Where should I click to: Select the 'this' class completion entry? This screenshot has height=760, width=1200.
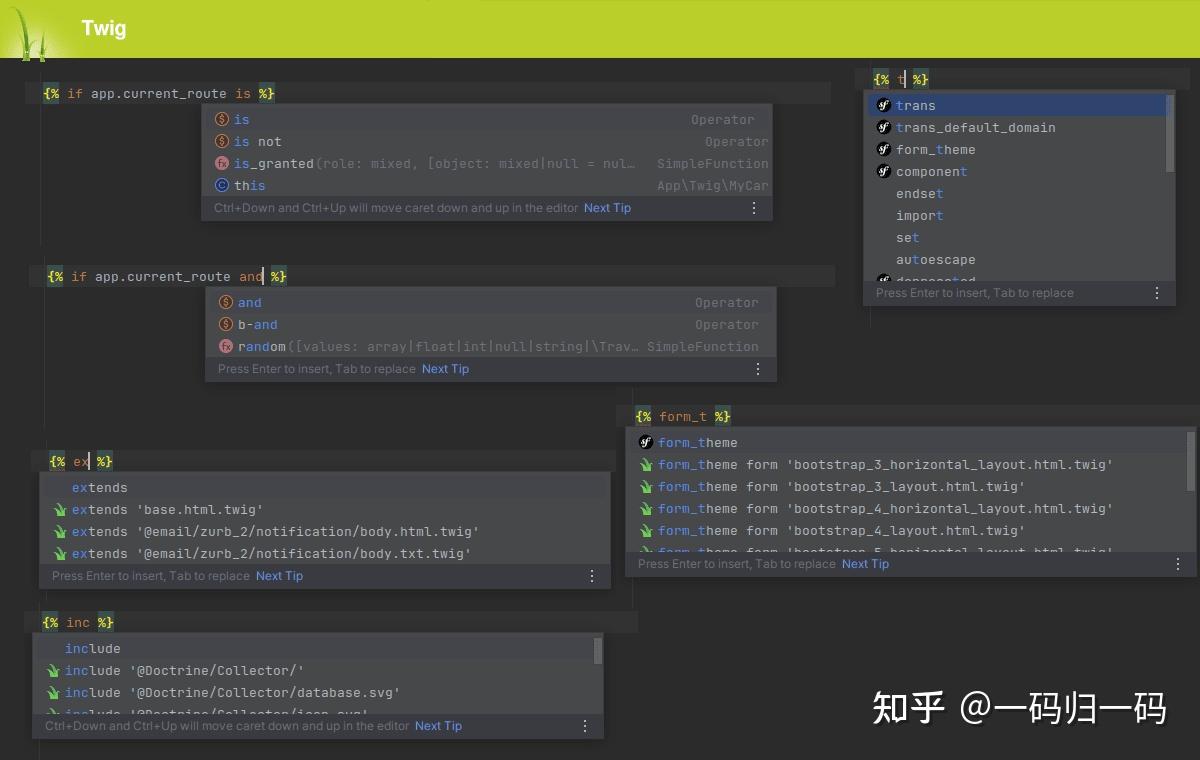487,185
